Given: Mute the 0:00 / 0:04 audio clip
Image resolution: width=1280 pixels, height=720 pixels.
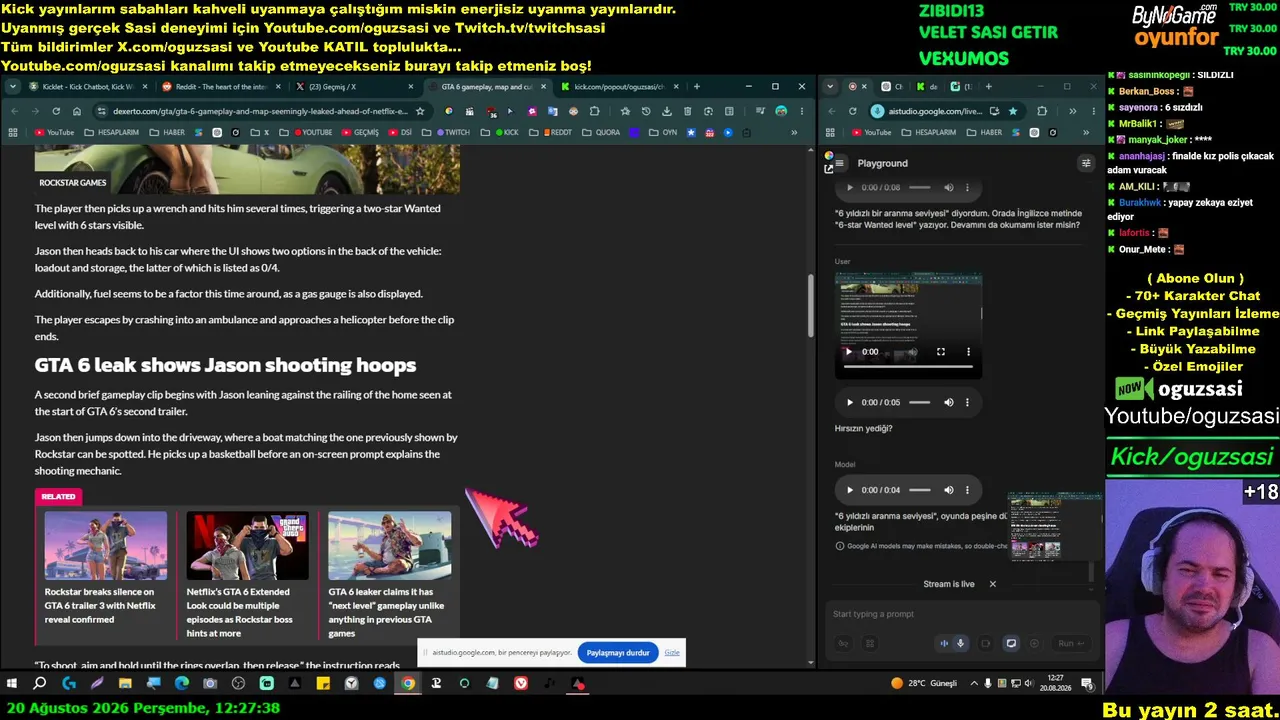Looking at the screenshot, I should pyautogui.click(x=949, y=490).
